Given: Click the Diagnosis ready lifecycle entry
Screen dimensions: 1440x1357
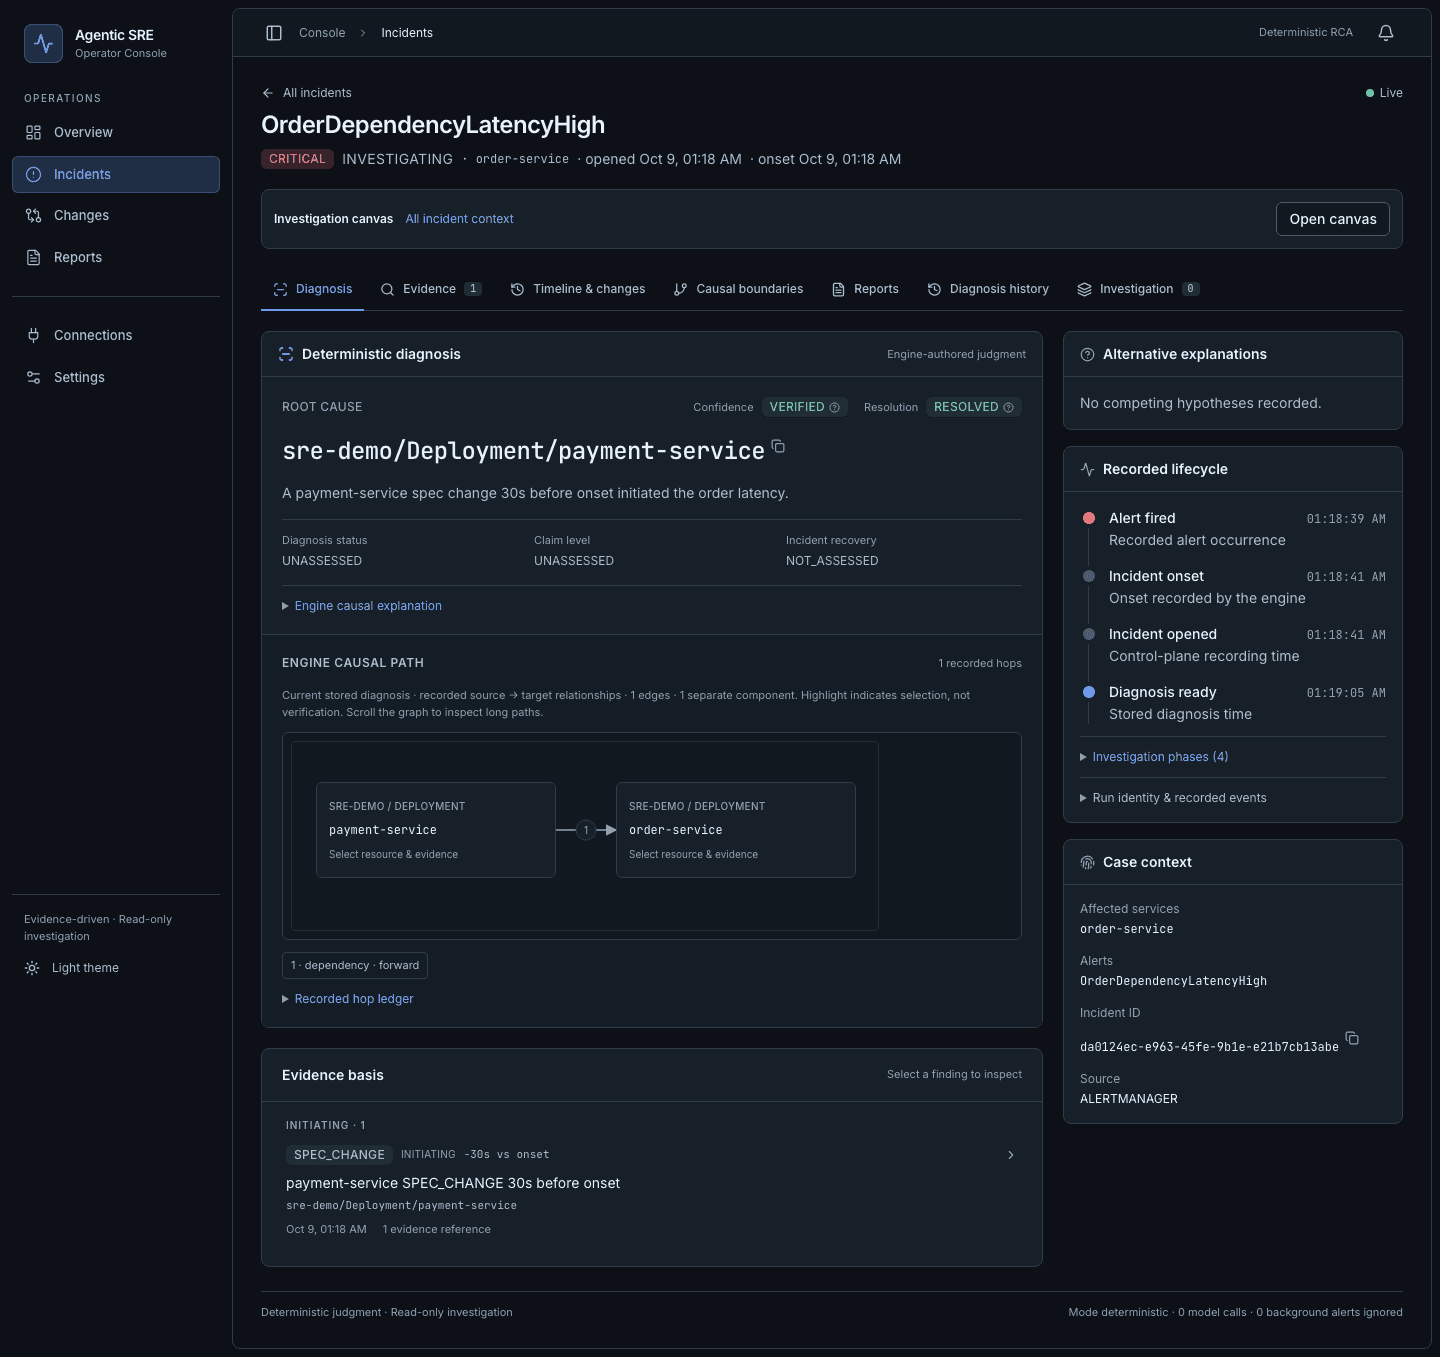Looking at the screenshot, I should (1235, 703).
